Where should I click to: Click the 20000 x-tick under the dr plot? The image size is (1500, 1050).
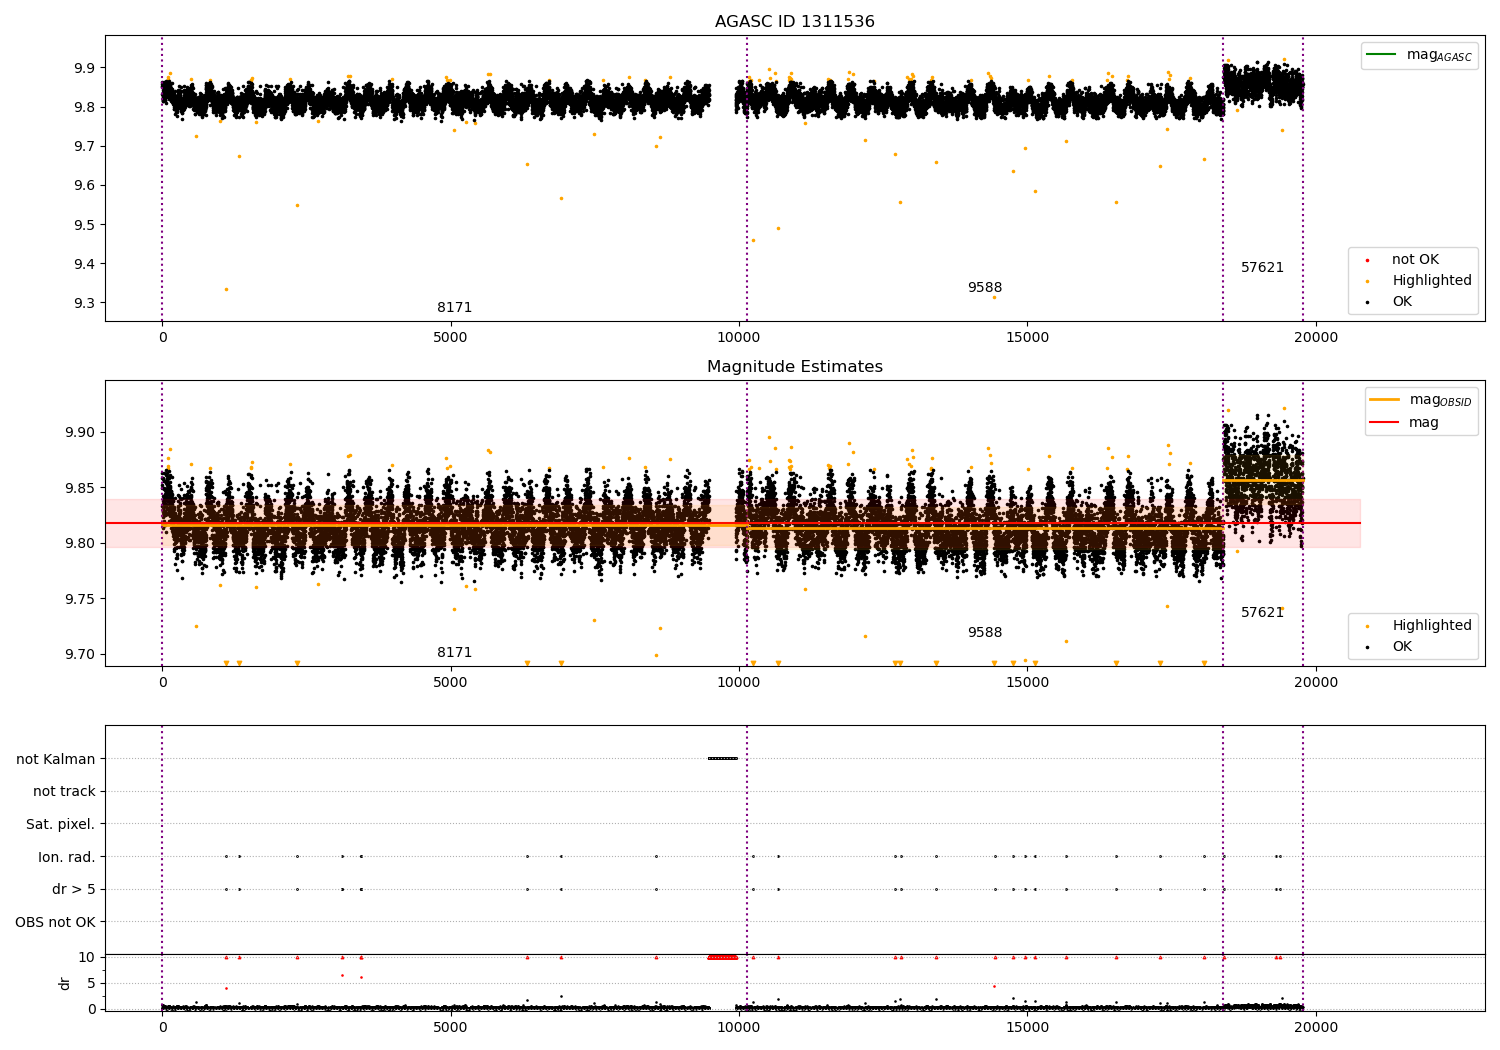click(1316, 1028)
